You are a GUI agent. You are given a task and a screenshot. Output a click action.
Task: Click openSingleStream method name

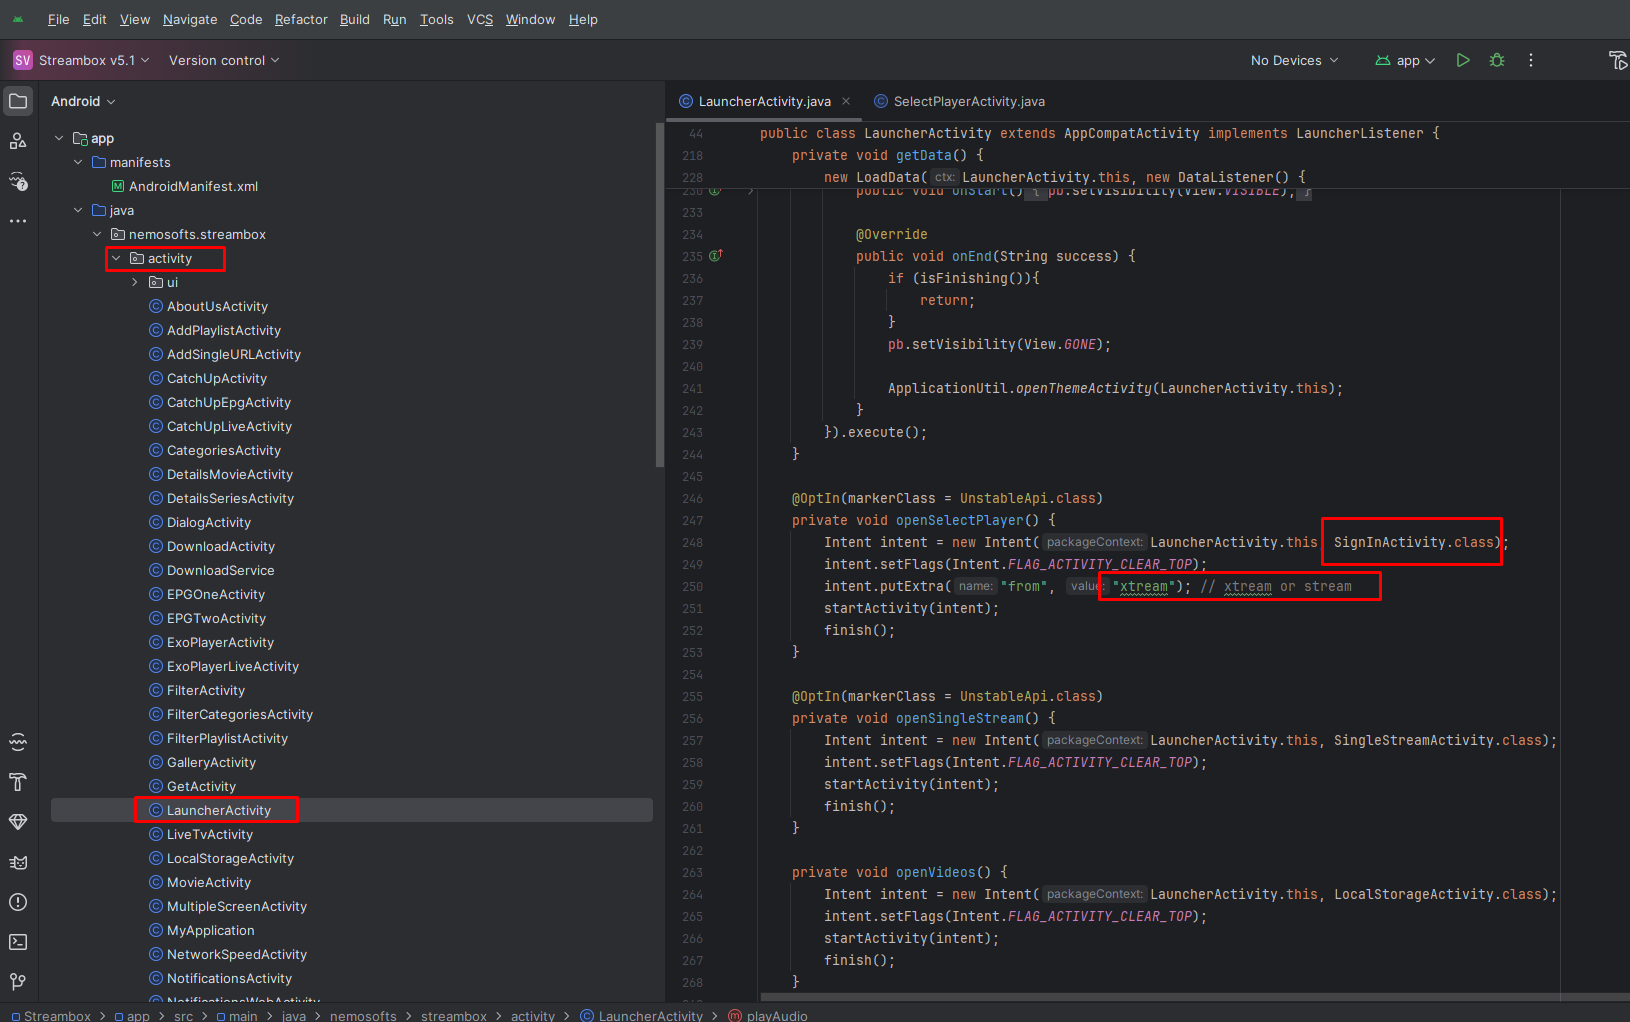coord(959,718)
